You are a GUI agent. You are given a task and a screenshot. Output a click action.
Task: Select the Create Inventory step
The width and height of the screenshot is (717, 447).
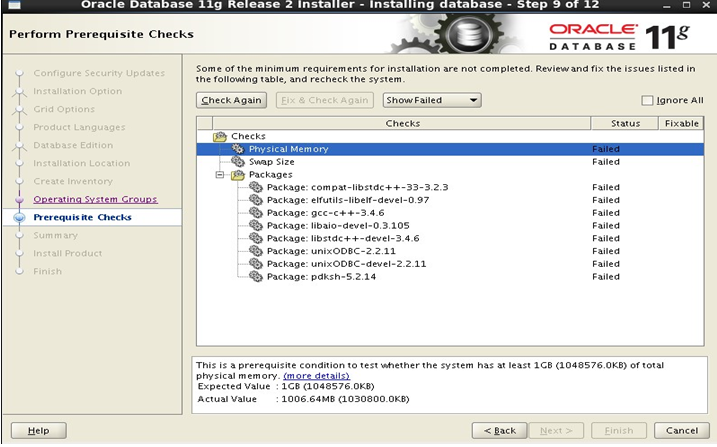[x=73, y=181]
